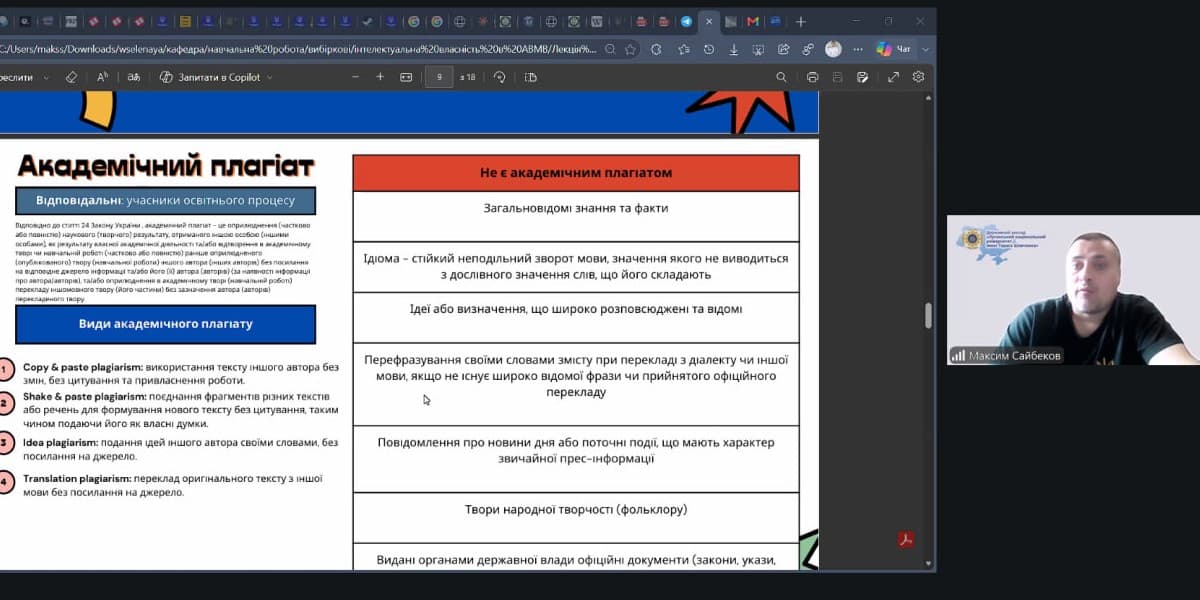Image resolution: width=1200 pixels, height=600 pixels.
Task: Open the linked-profiles icon beside avatar
Action: tap(808, 48)
